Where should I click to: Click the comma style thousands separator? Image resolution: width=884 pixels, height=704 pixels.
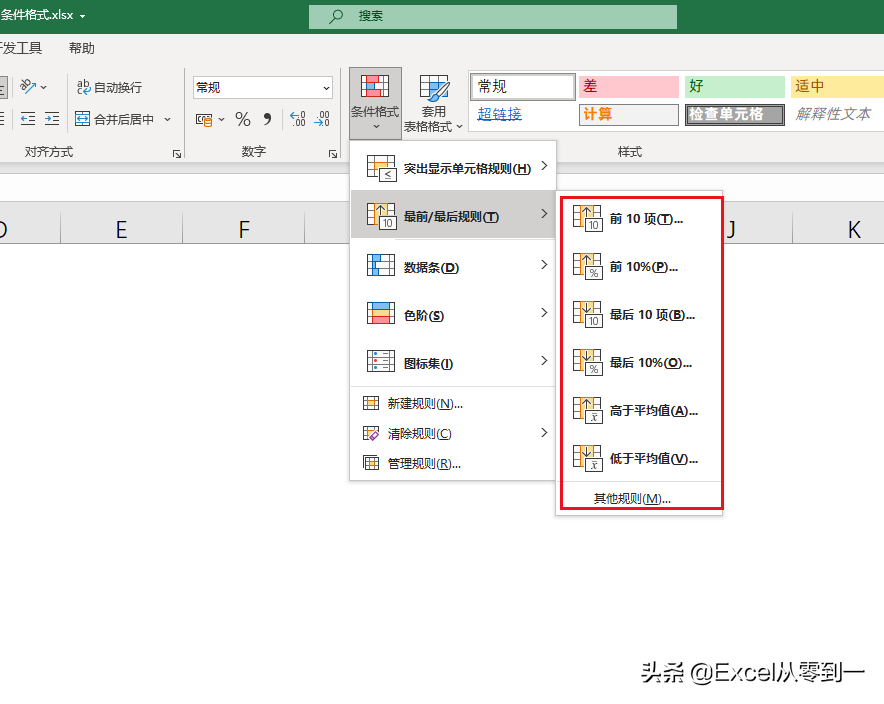(x=266, y=118)
